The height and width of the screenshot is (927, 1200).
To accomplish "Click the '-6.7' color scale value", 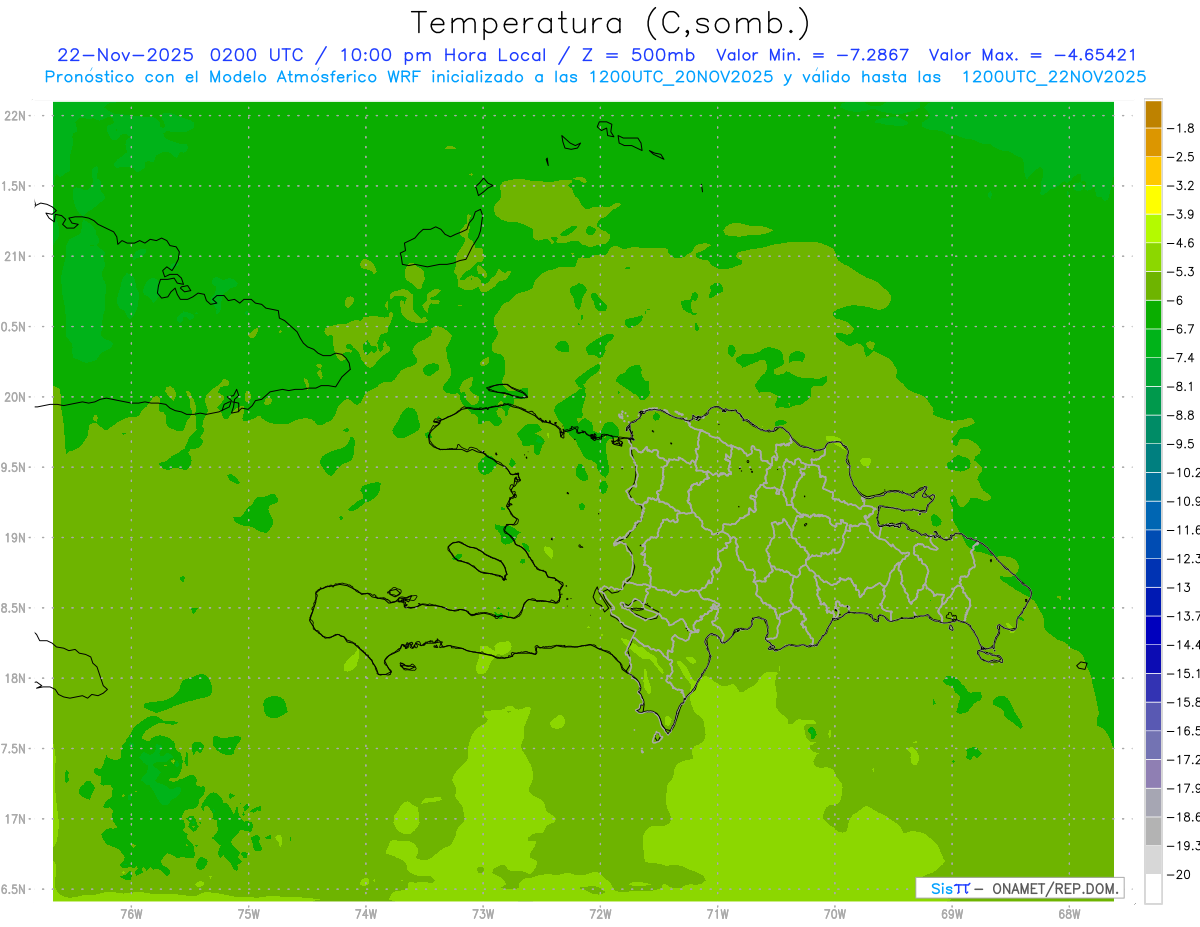I will [x=1181, y=329].
